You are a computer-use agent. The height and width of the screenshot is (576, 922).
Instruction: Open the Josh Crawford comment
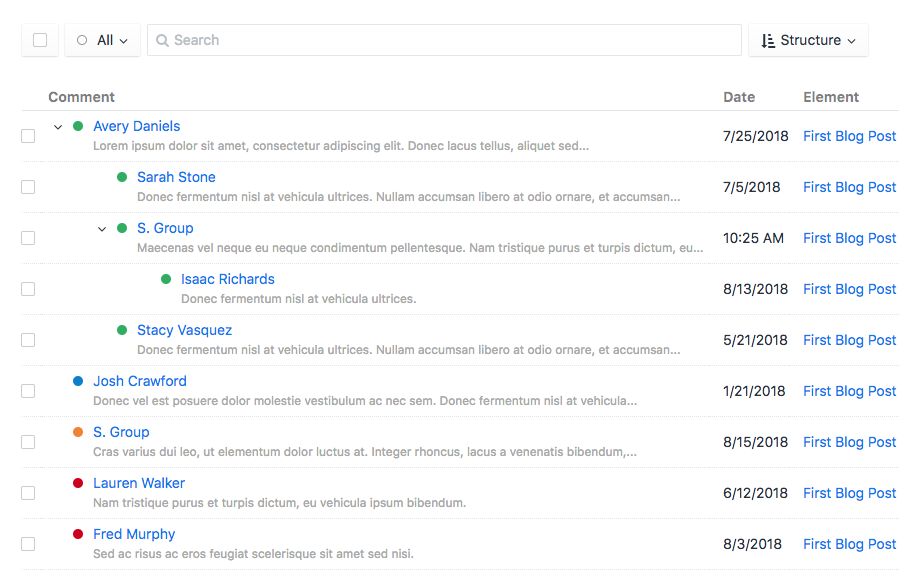point(139,381)
